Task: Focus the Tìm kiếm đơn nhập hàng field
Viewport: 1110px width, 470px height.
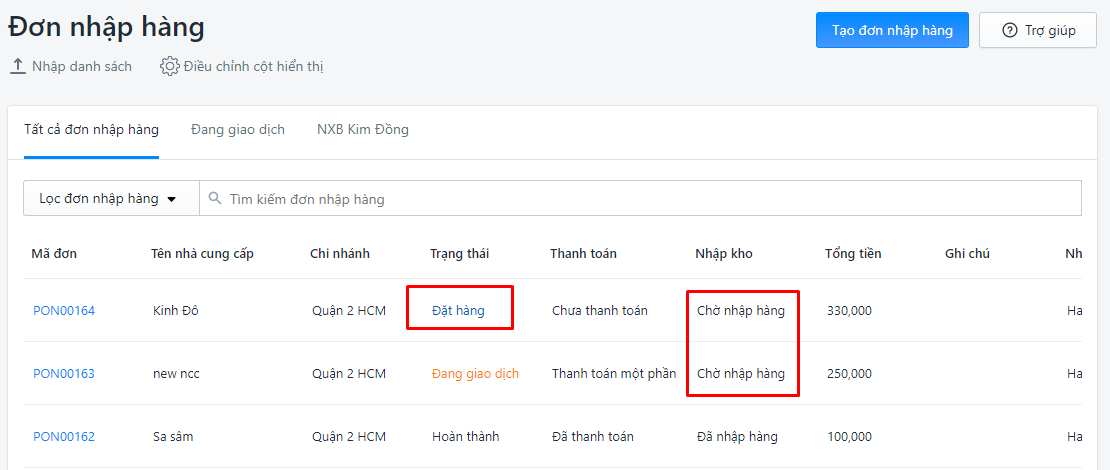Action: coord(641,198)
